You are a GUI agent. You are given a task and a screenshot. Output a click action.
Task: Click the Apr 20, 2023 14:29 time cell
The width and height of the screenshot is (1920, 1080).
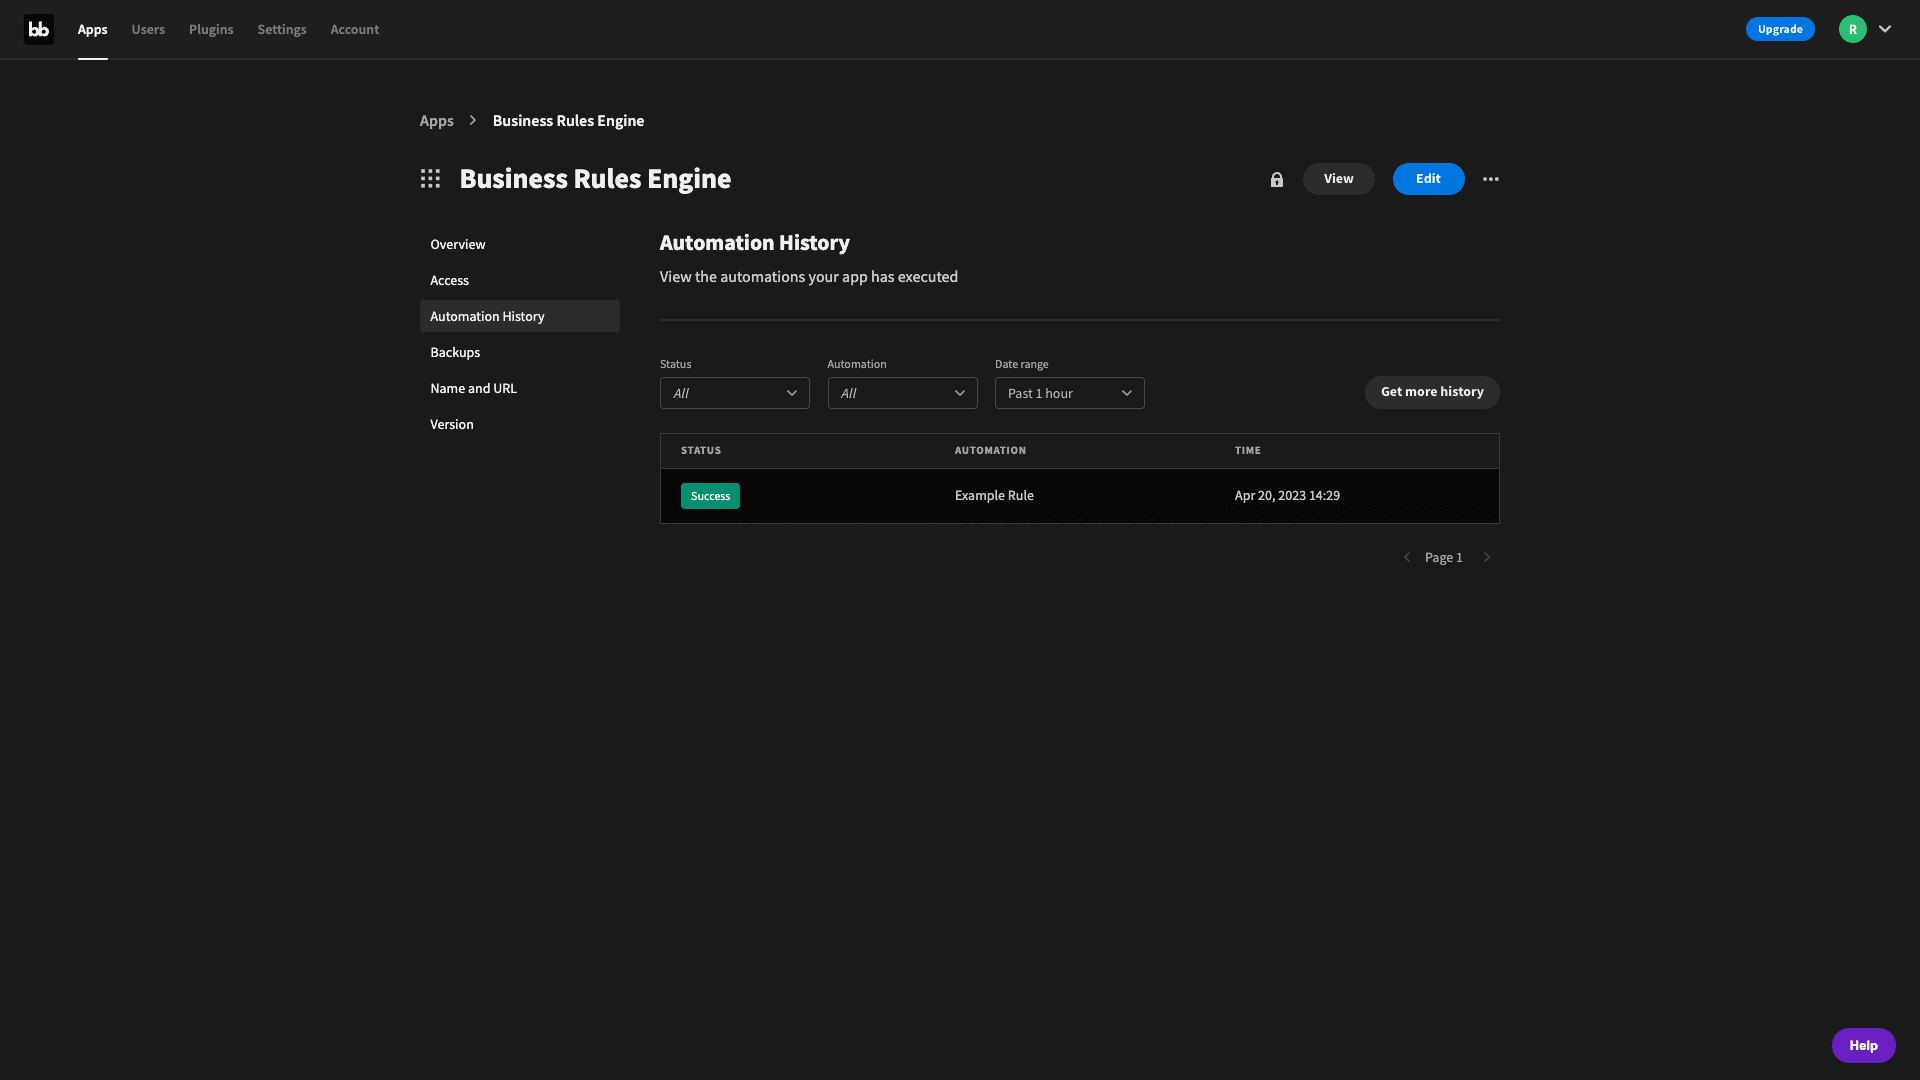pyautogui.click(x=1287, y=496)
